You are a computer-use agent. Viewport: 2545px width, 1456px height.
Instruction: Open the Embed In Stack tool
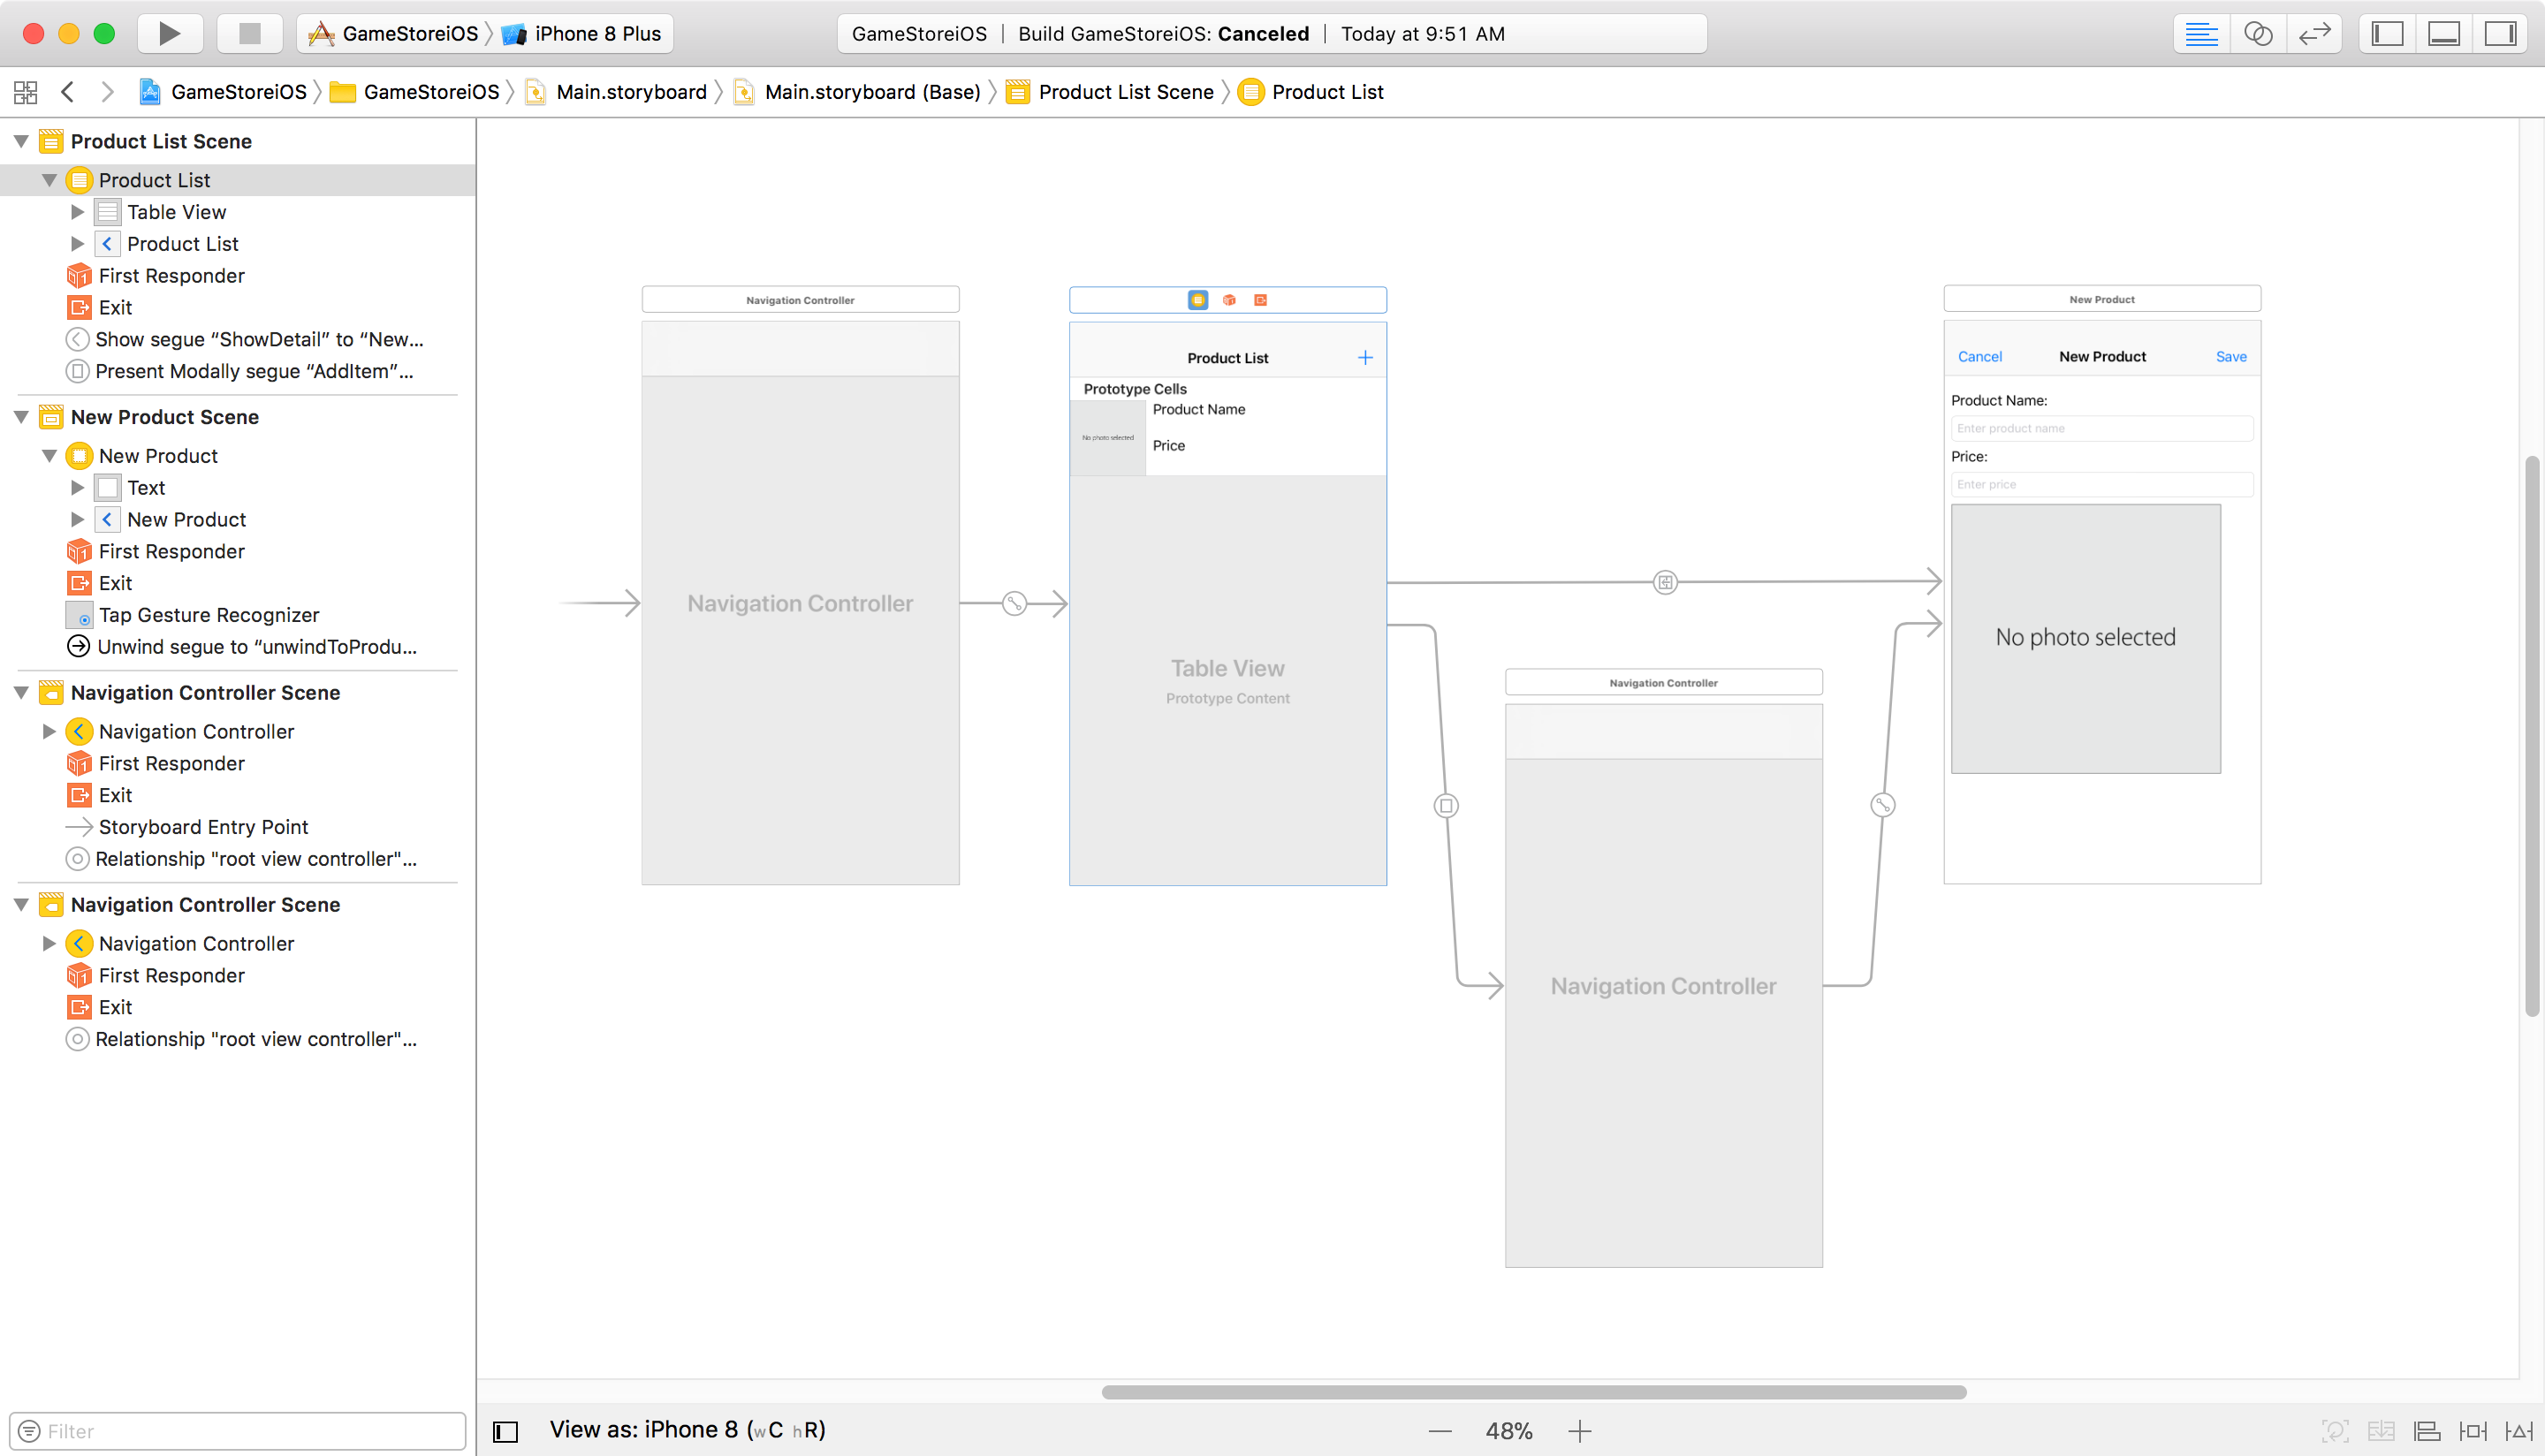2381,1431
